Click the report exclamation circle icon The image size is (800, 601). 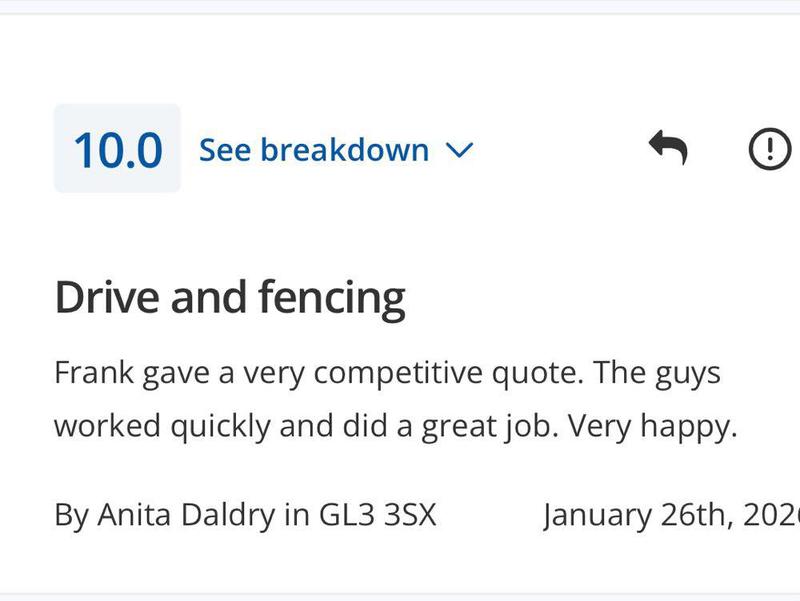click(x=769, y=150)
